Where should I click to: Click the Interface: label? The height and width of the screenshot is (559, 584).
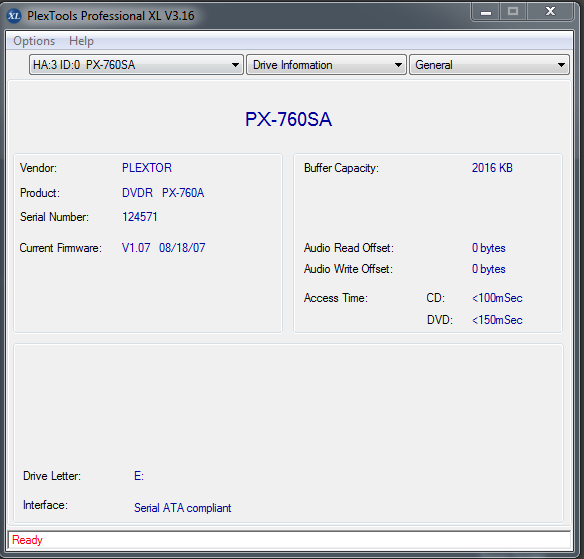(x=45, y=505)
